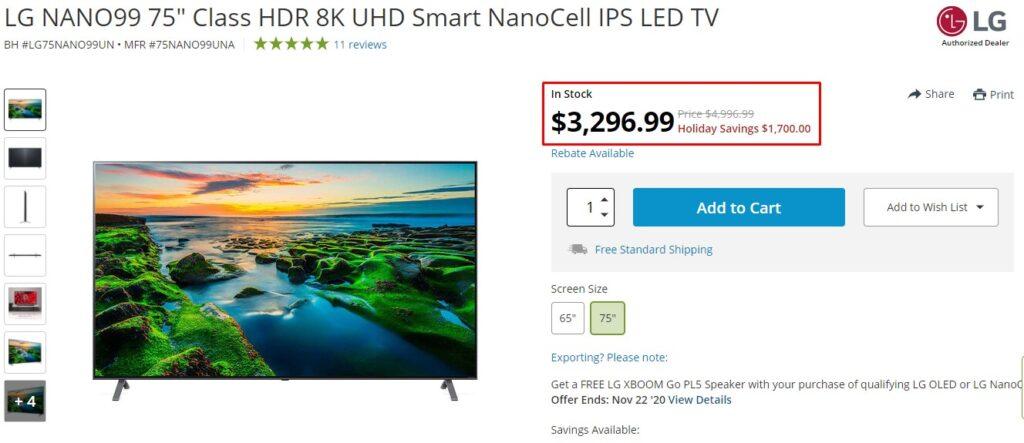Add the TV to cart

(739, 207)
